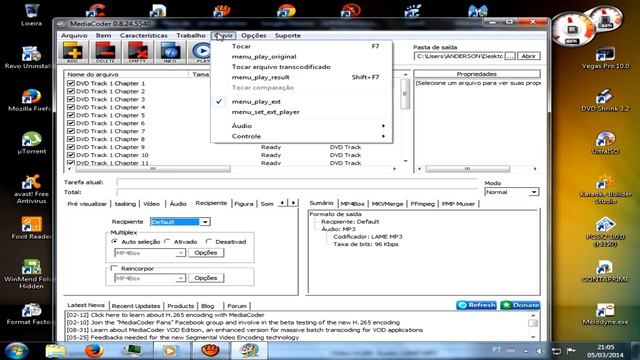Open CONTAPRIME desktop shortcut

[x=605, y=271]
